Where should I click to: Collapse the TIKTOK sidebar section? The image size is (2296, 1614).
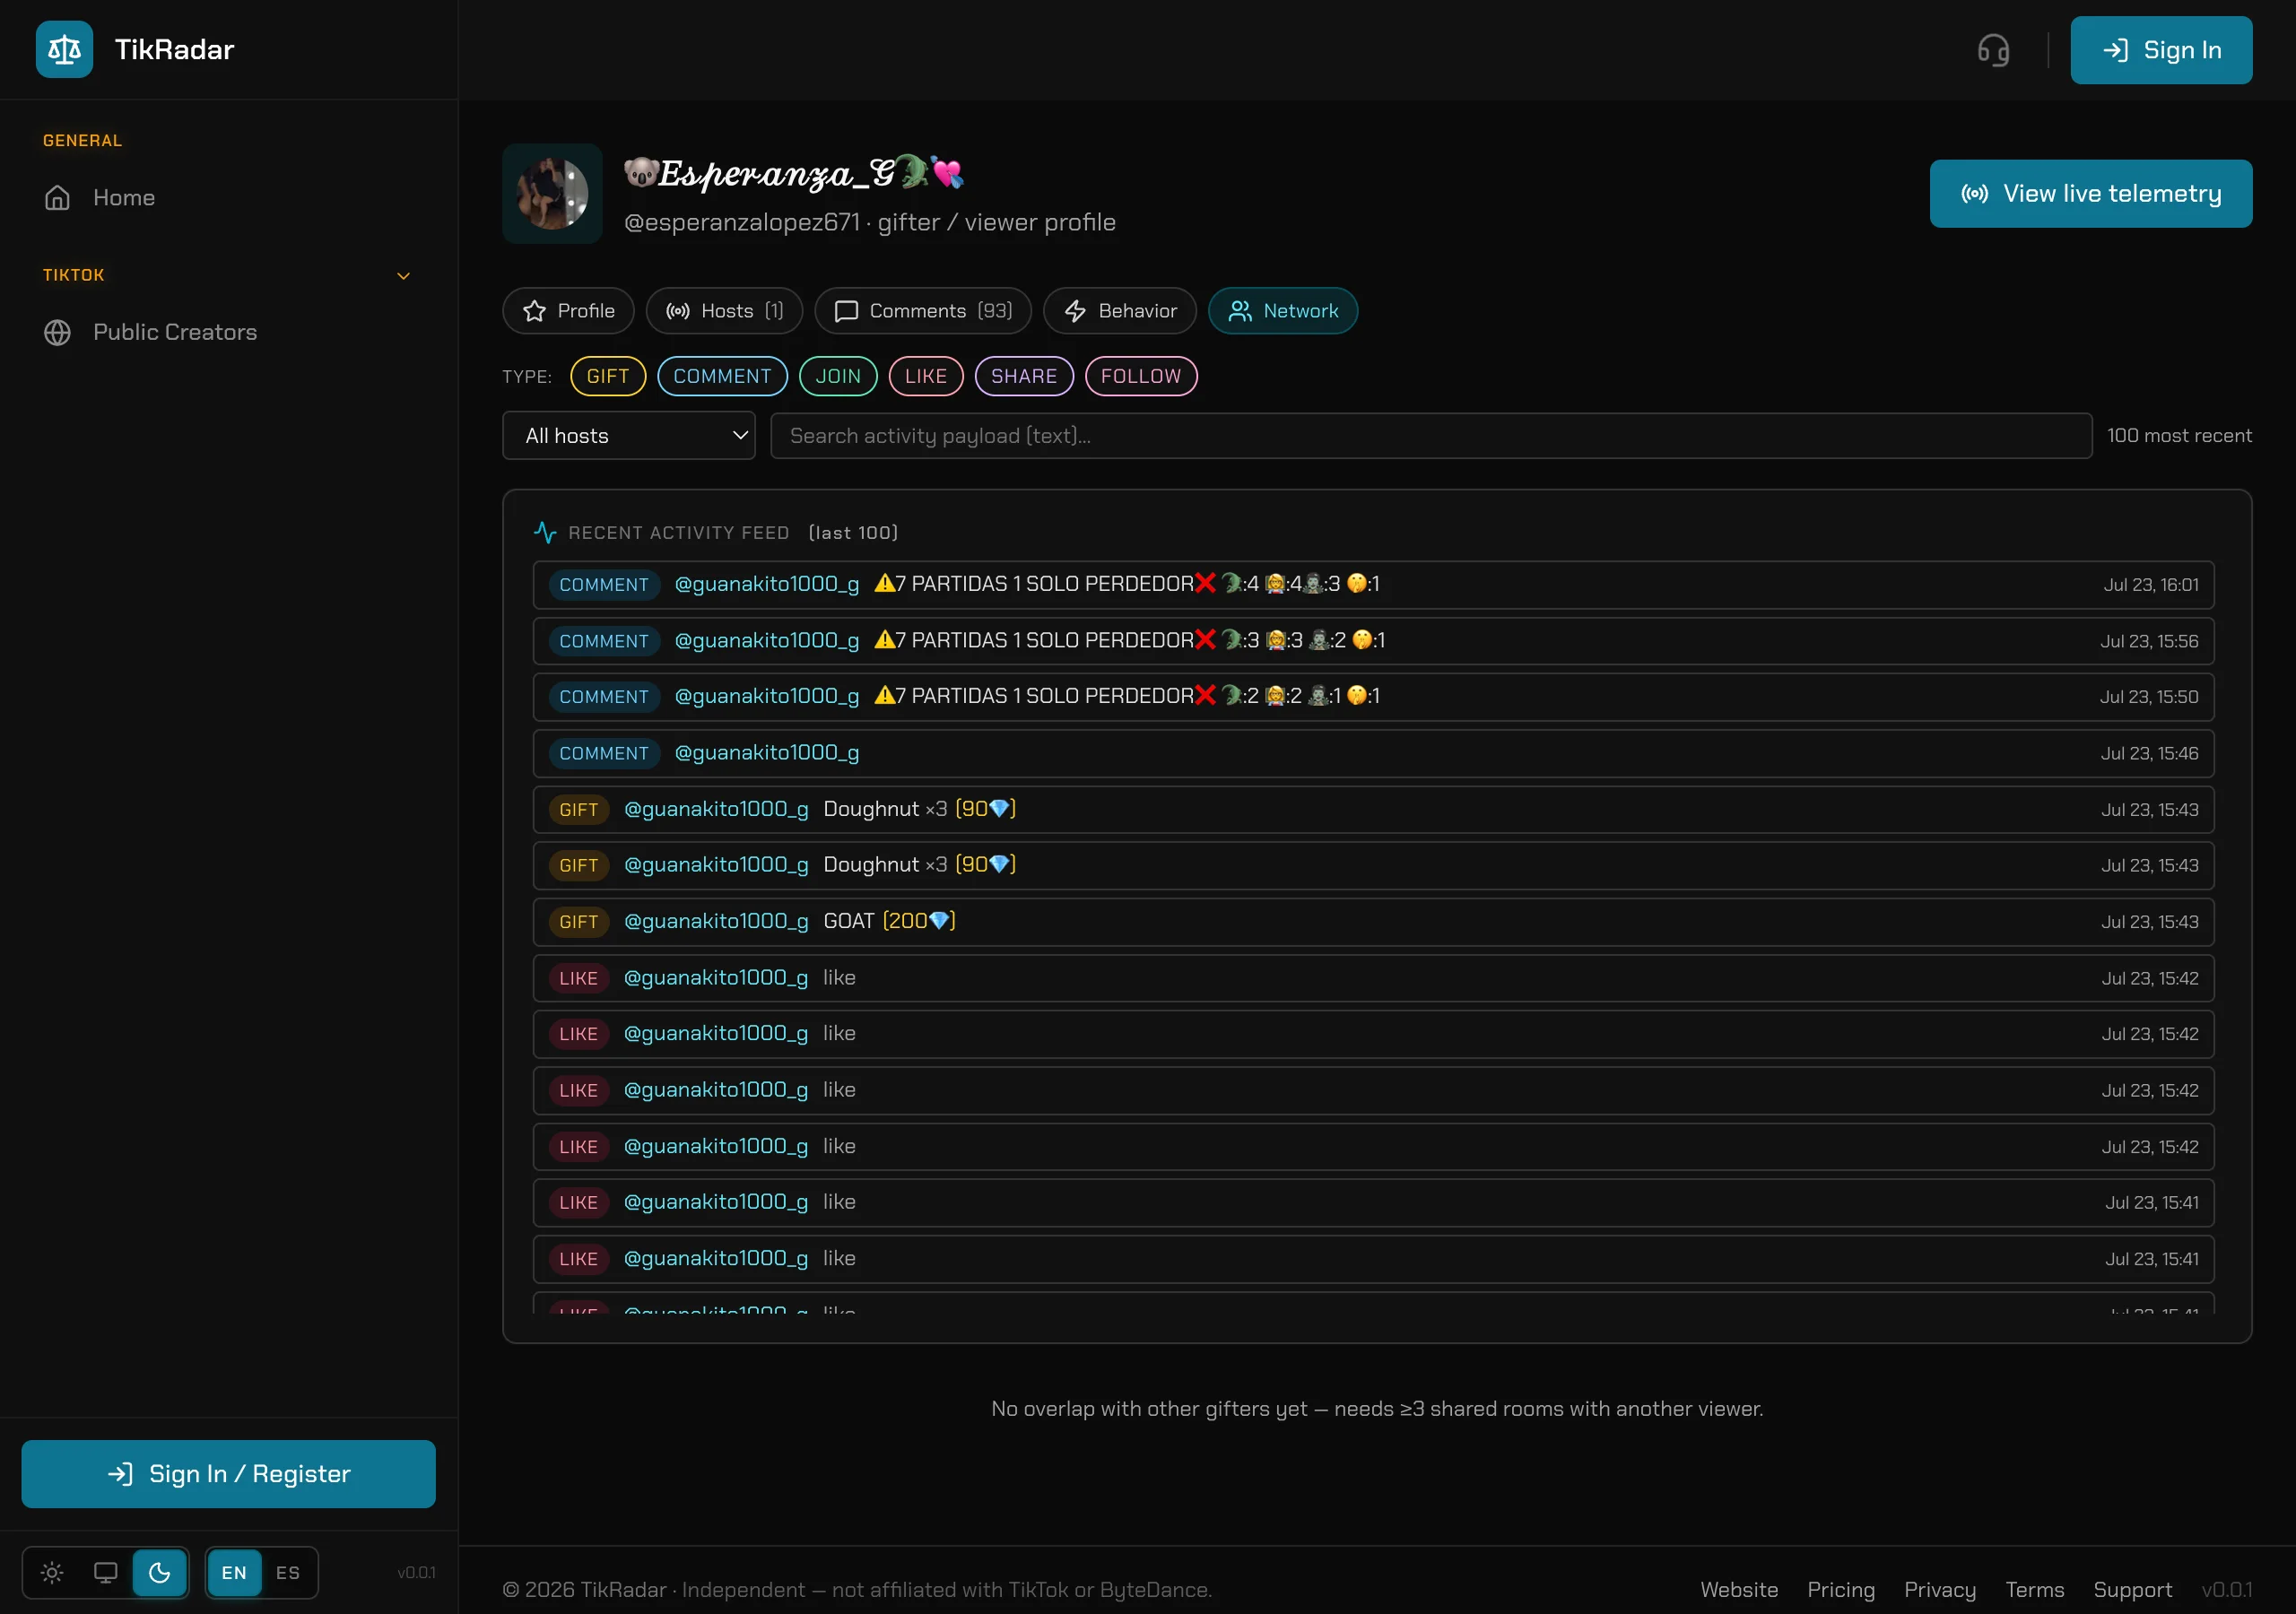click(403, 276)
